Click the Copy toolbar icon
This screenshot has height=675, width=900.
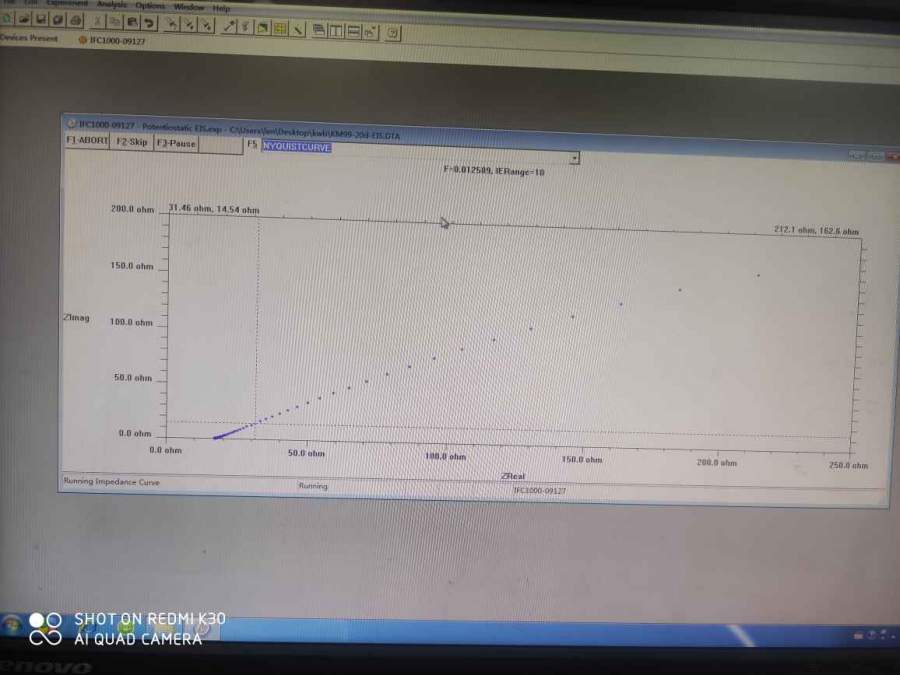(x=115, y=22)
